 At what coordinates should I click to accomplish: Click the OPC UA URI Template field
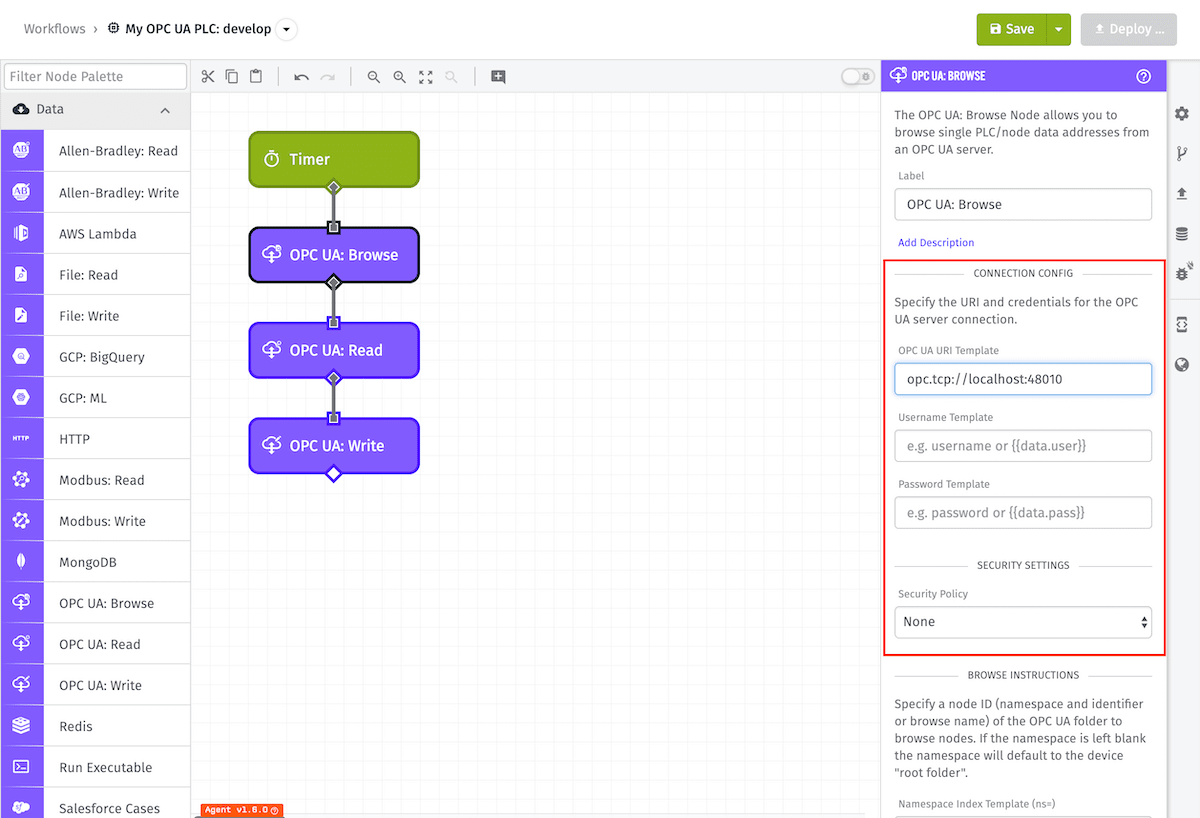(1023, 379)
